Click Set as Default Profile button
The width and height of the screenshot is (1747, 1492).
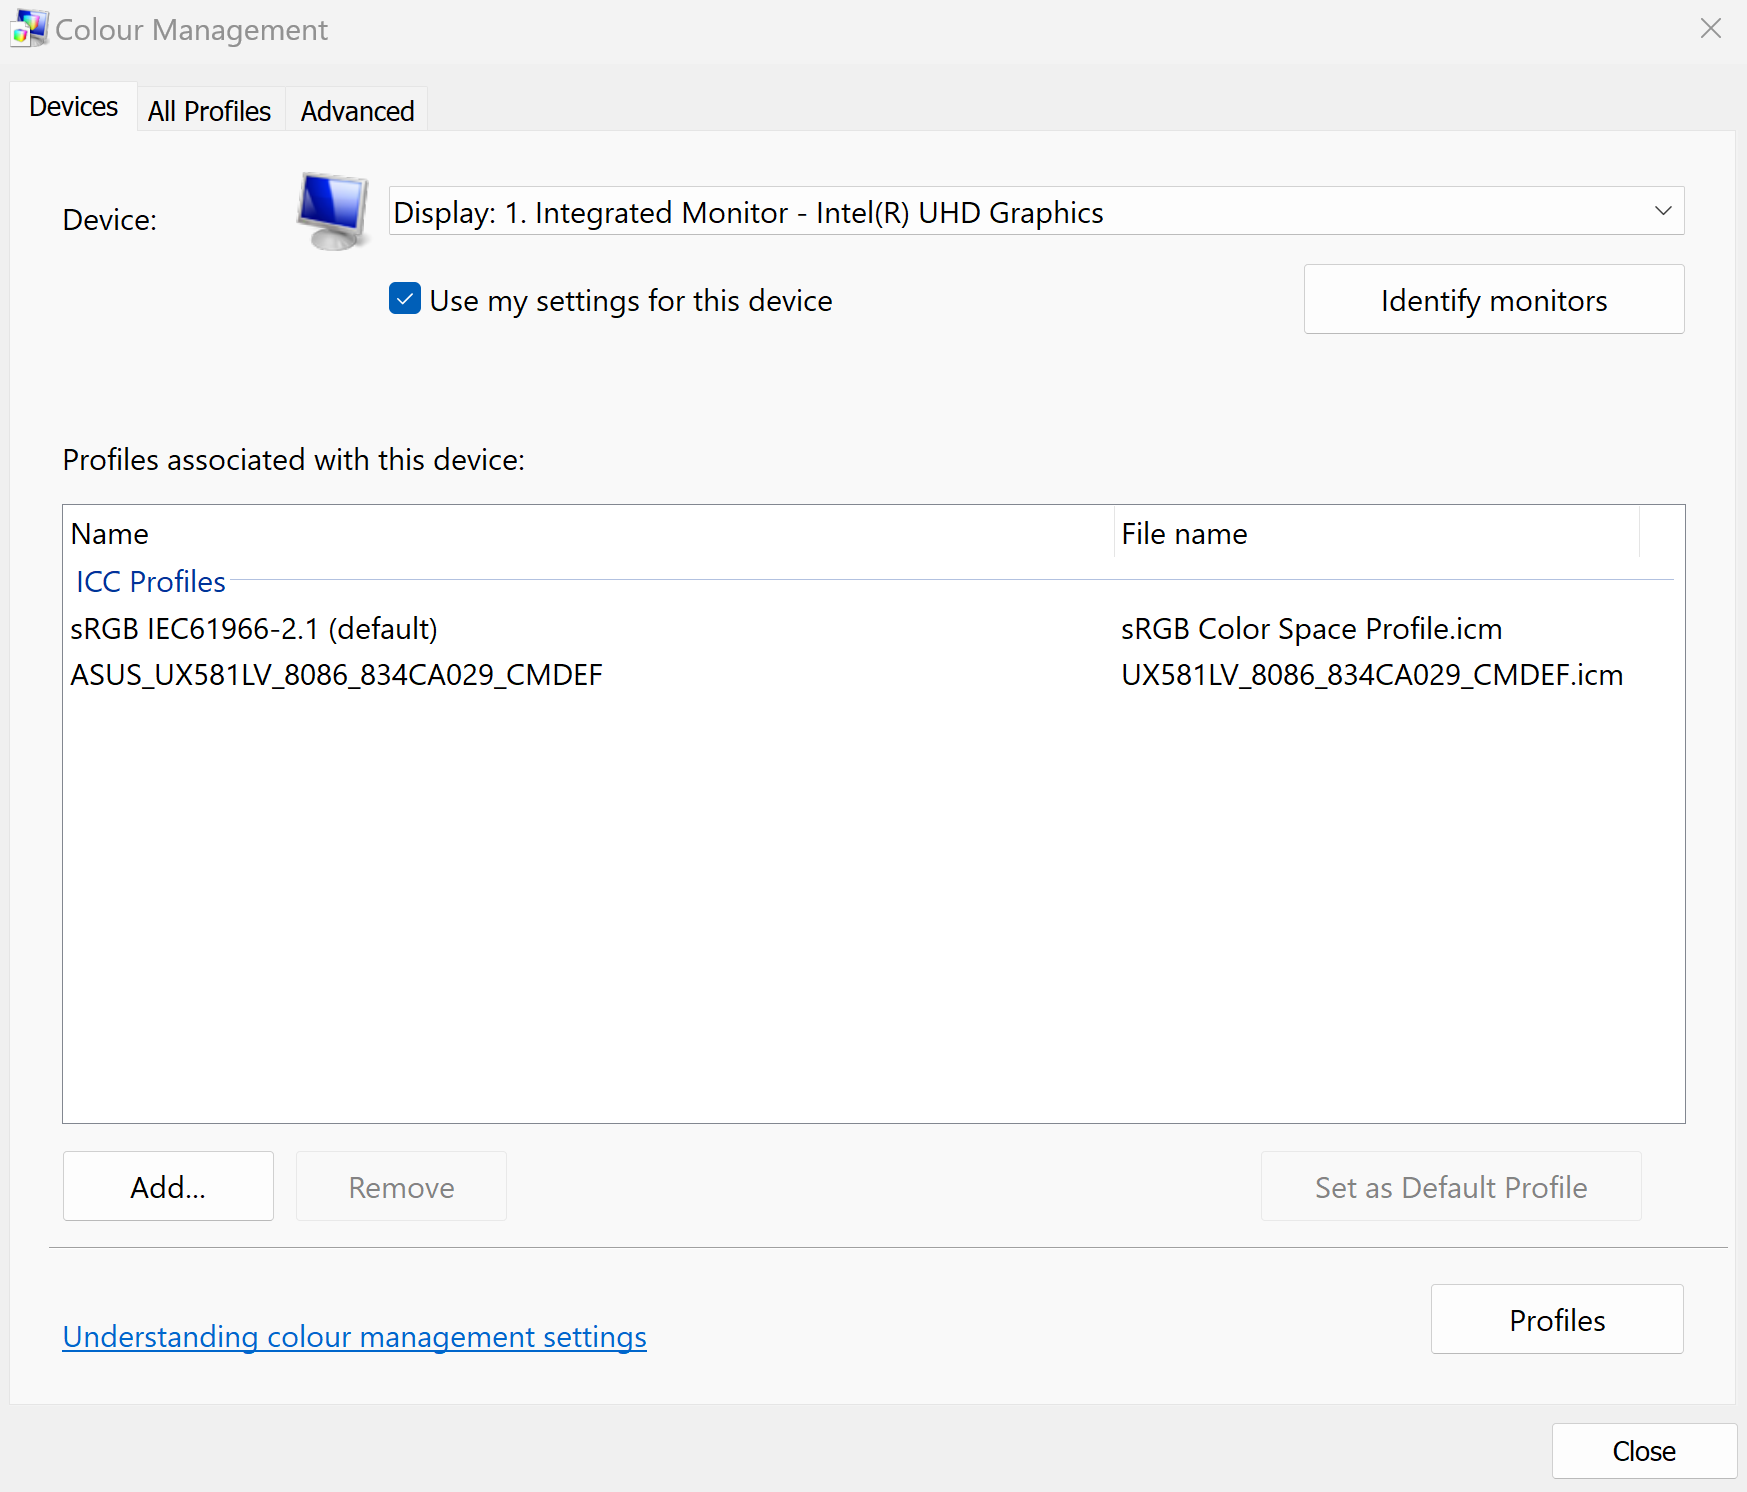(1451, 1187)
